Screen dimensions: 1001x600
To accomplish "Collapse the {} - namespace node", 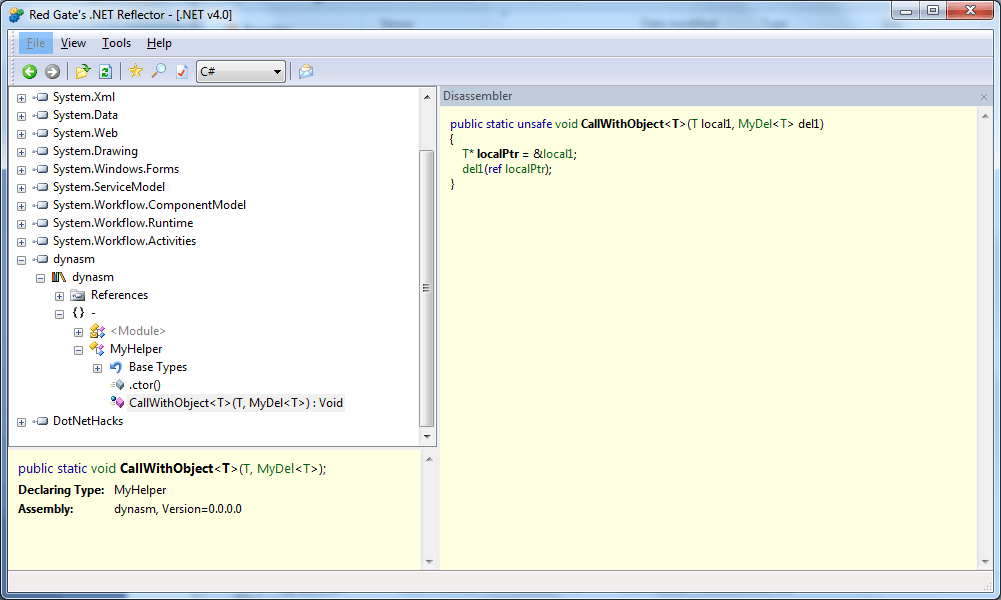I will coord(59,313).
